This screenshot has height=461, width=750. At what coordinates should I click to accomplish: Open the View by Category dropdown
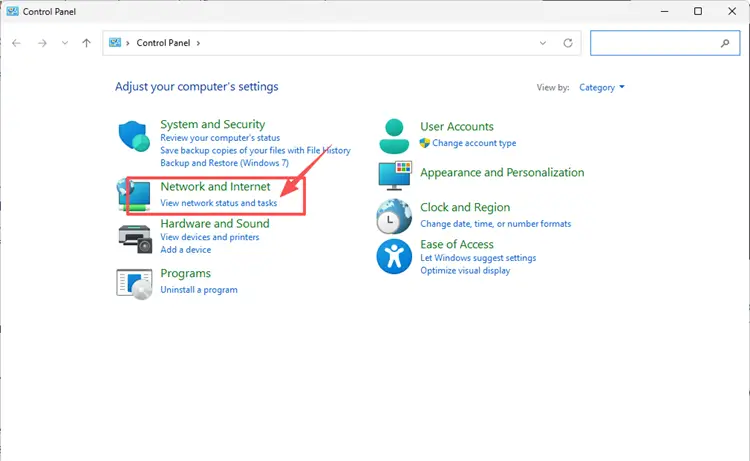click(x=602, y=88)
